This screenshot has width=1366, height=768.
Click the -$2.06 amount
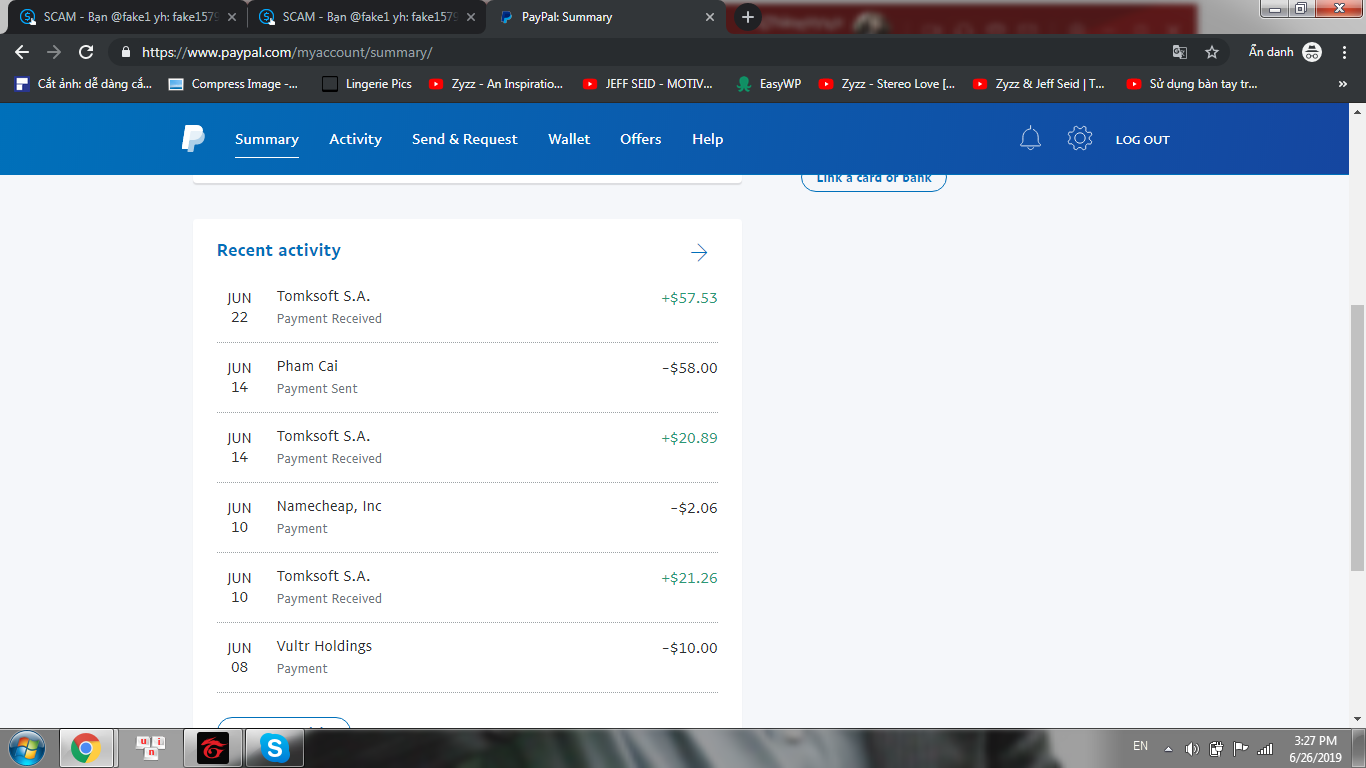coord(694,508)
